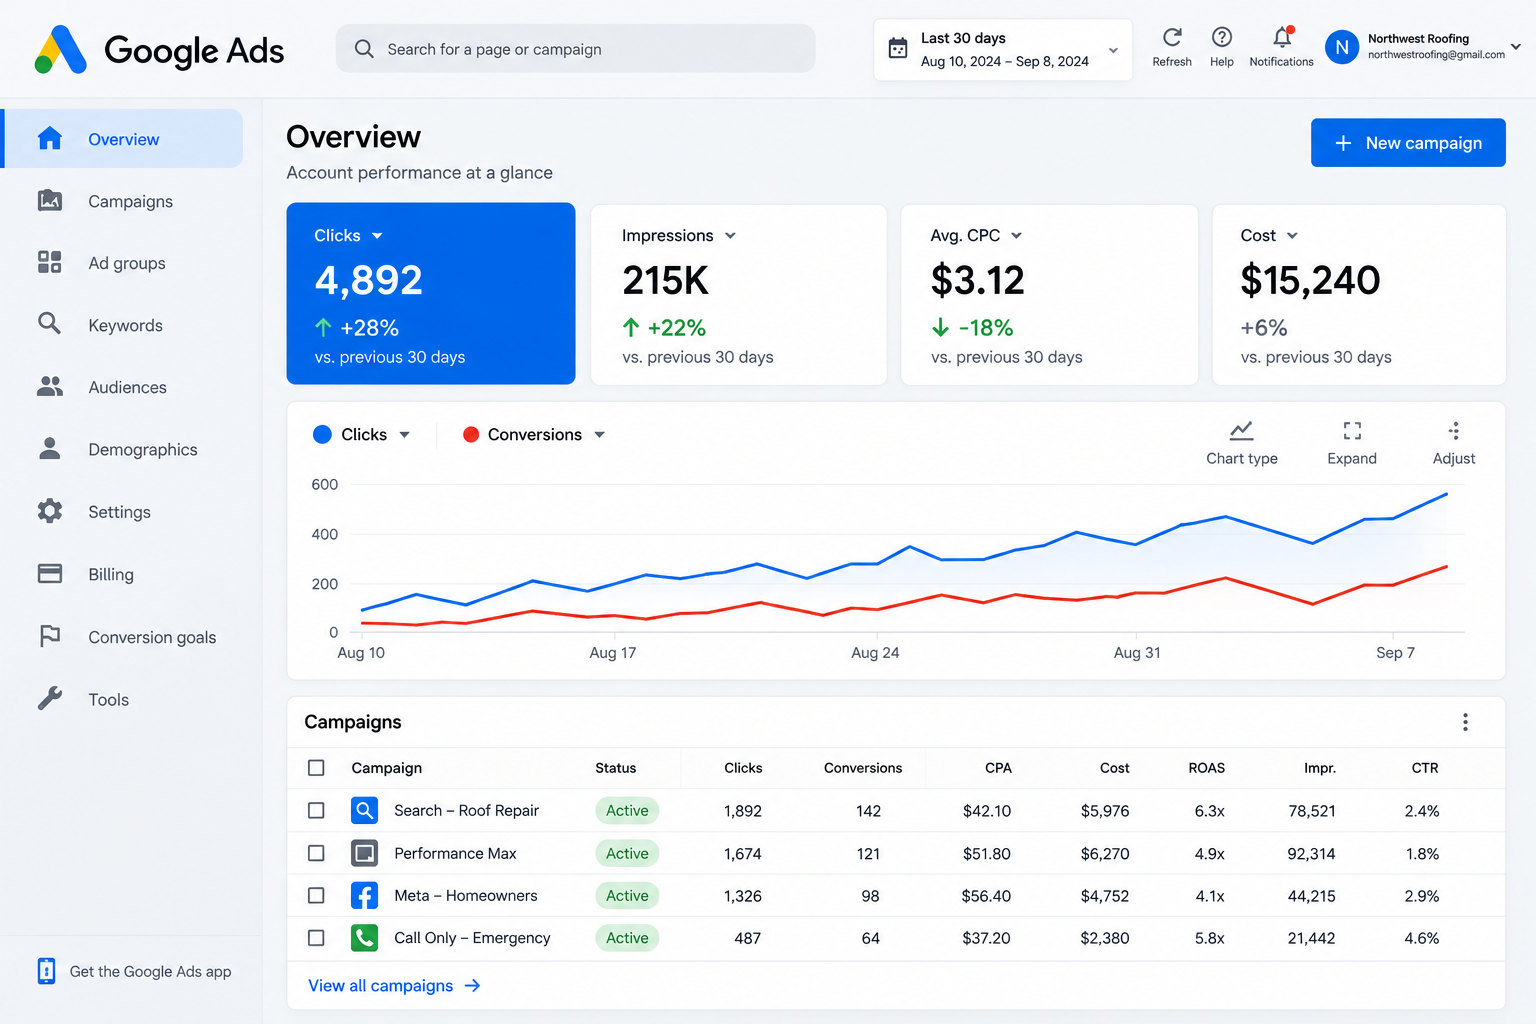1536x1024 pixels.
Task: Click the Settings gear icon
Action: point(50,511)
